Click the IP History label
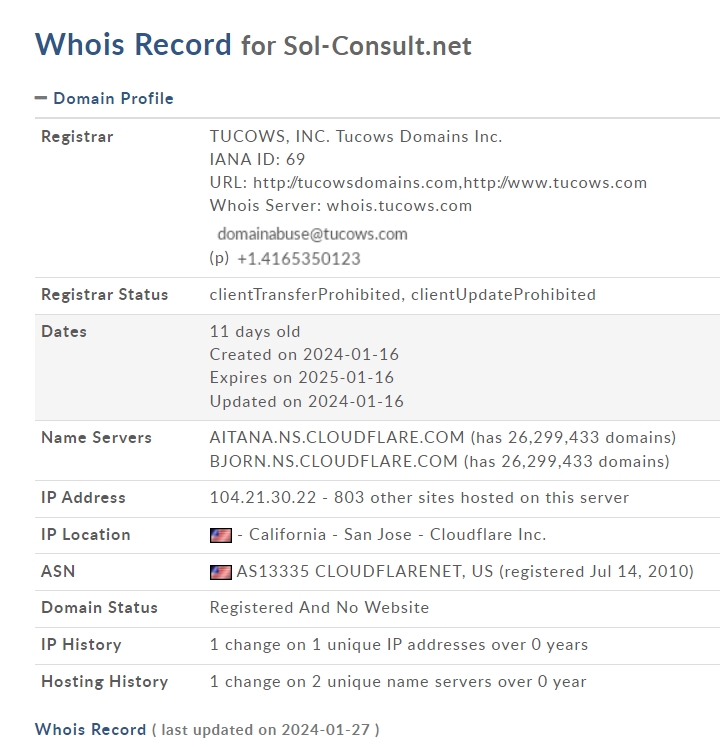The image size is (720, 747). [81, 645]
